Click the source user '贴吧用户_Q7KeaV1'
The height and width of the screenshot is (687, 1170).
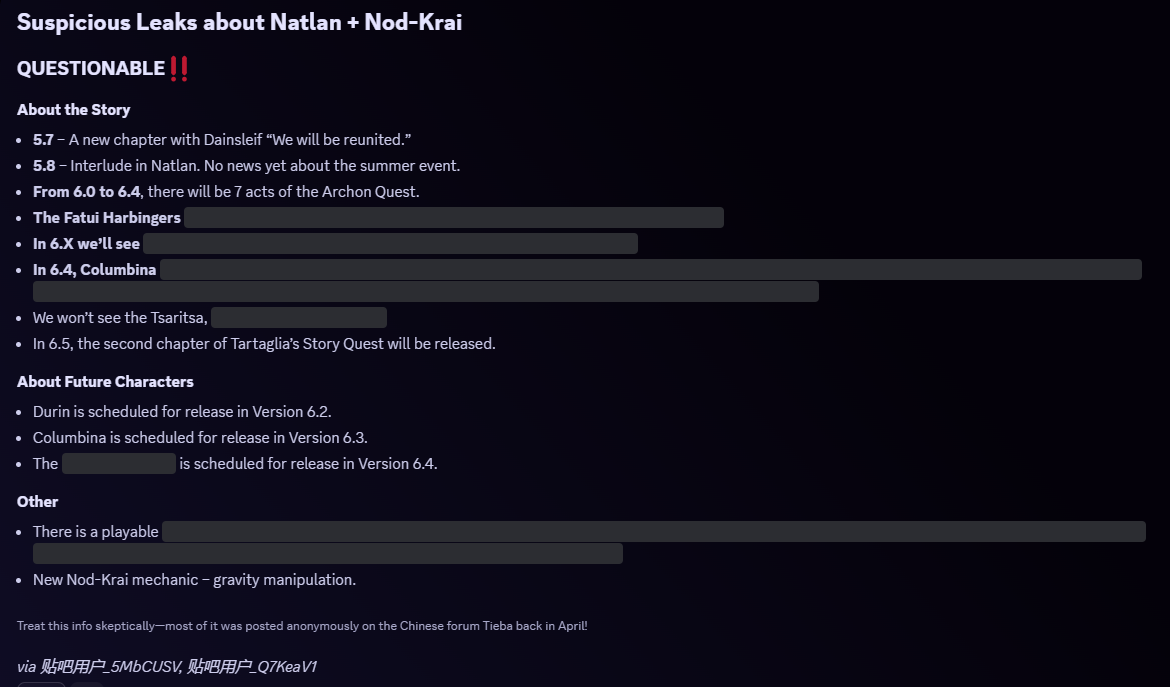point(251,666)
